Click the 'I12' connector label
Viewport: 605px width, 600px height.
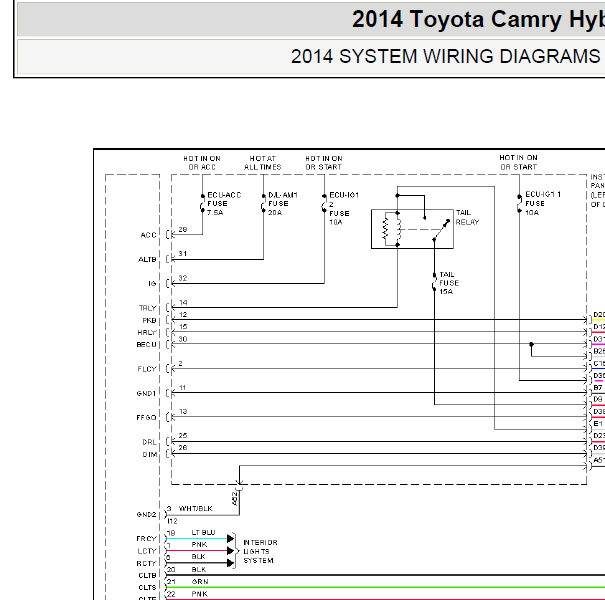172,521
